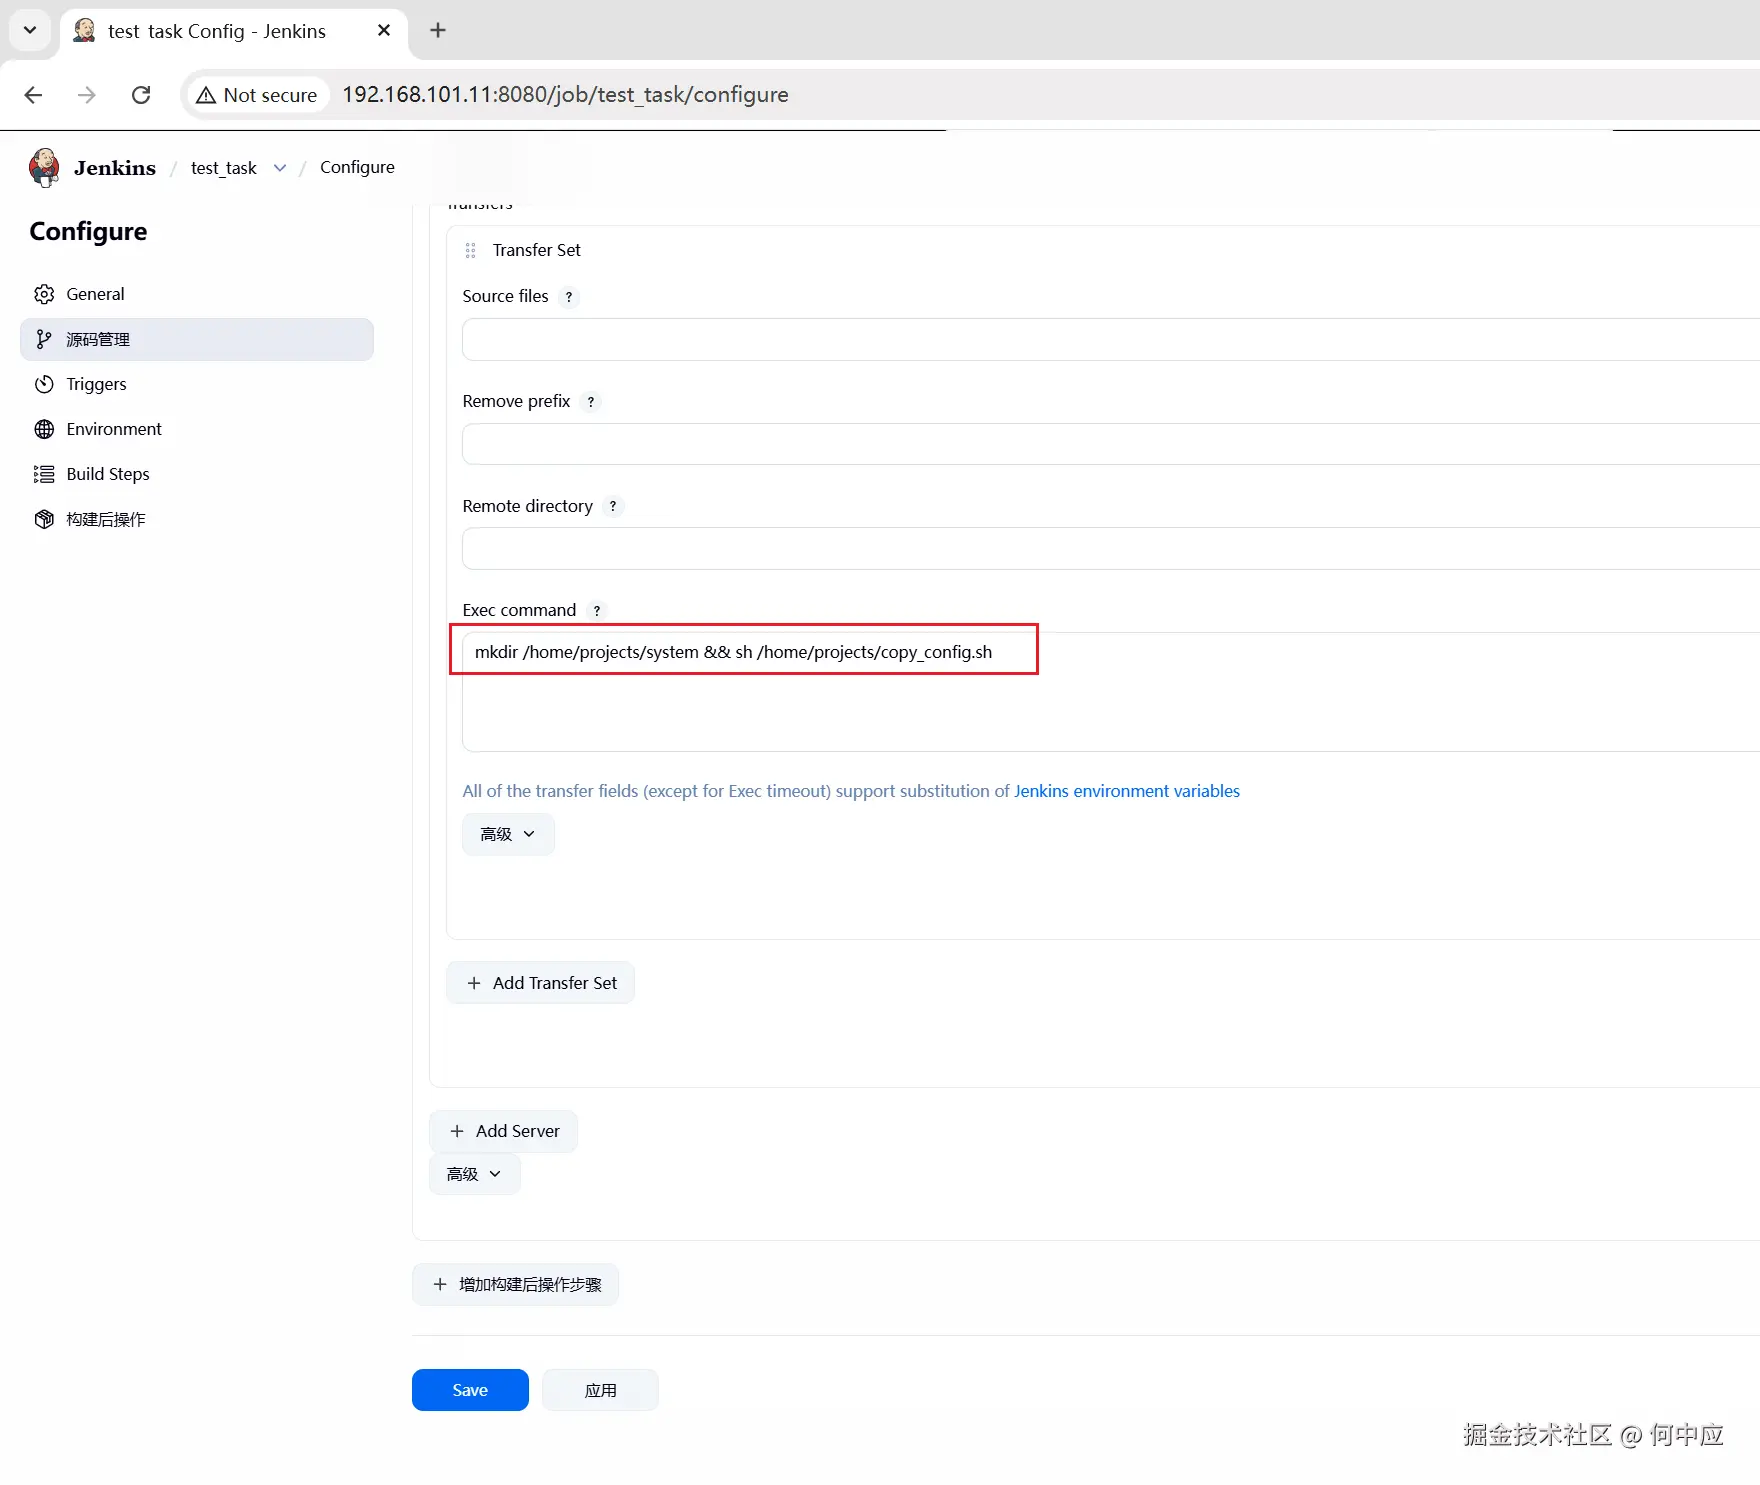Open the browser tab search dropdown
This screenshot has height=1485, width=1760.
[x=30, y=30]
